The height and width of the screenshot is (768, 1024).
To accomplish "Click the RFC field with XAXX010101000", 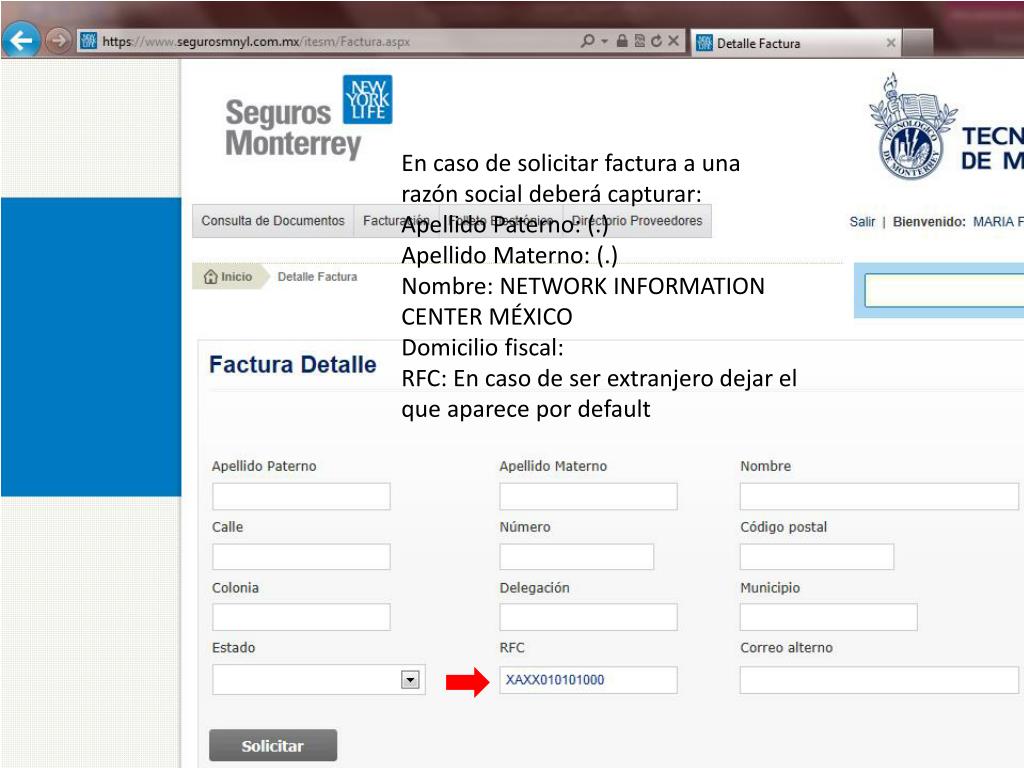I will click(588, 680).
